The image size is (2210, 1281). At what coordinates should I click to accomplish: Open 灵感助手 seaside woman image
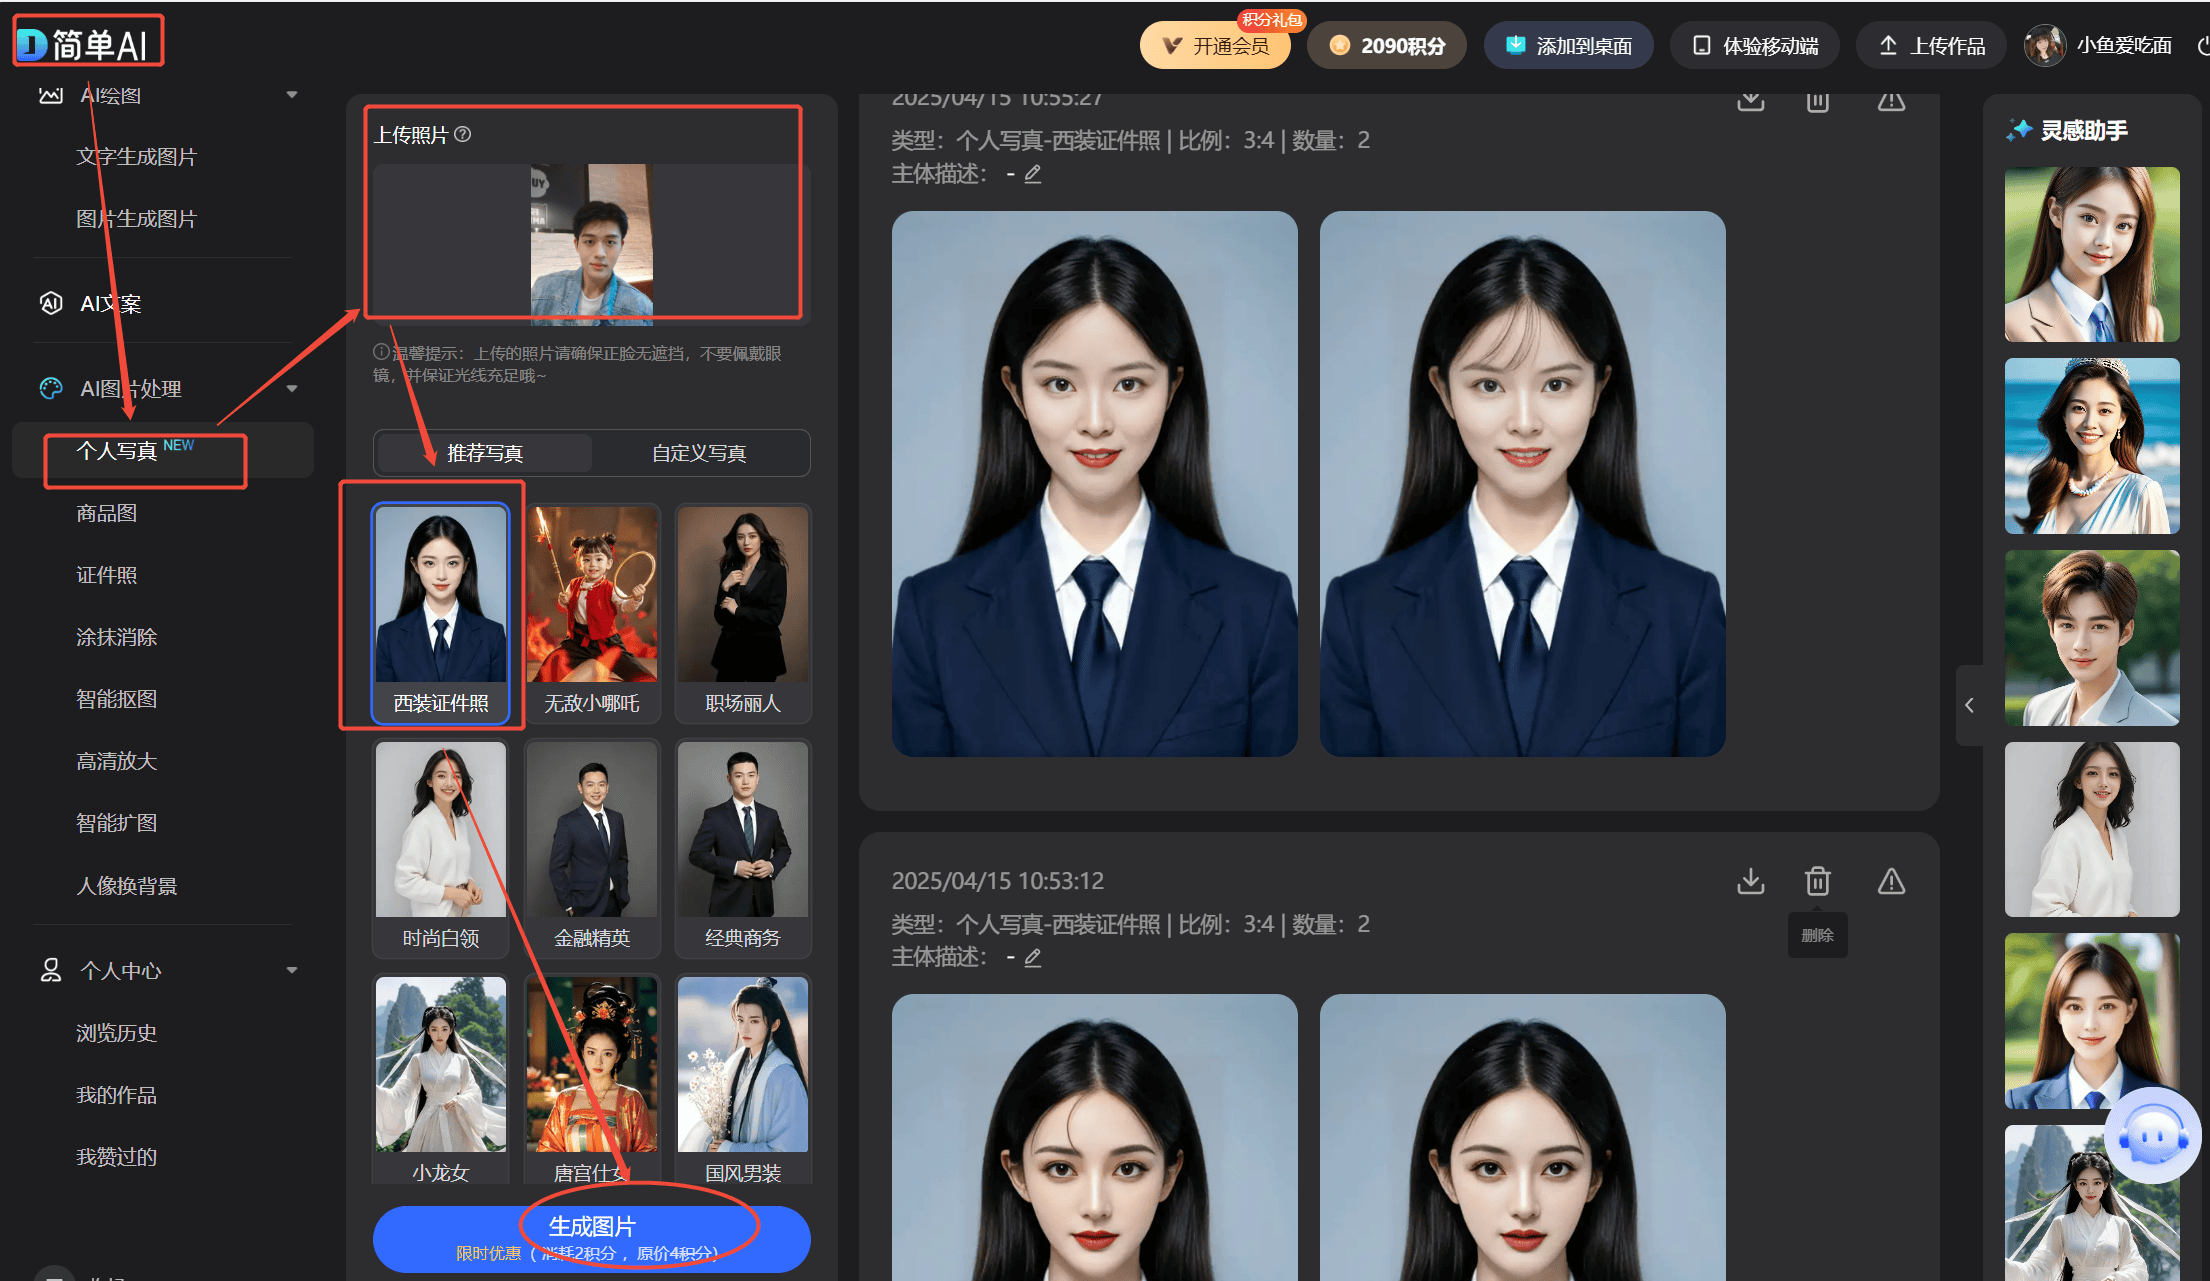click(2092, 446)
